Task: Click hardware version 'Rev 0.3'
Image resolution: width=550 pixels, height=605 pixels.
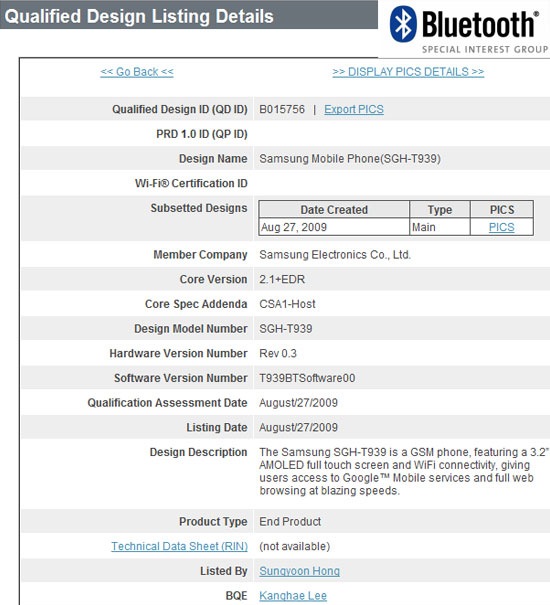Action: click(278, 353)
